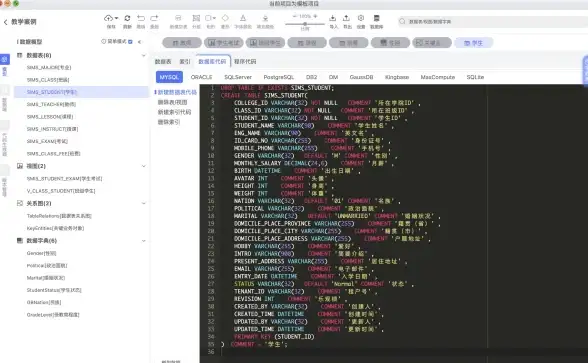The width and height of the screenshot is (588, 363).
Task: Click the diamond shape tool icon
Action: [225, 18]
